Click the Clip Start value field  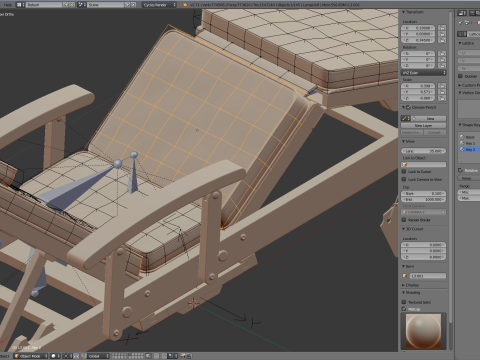click(423, 193)
